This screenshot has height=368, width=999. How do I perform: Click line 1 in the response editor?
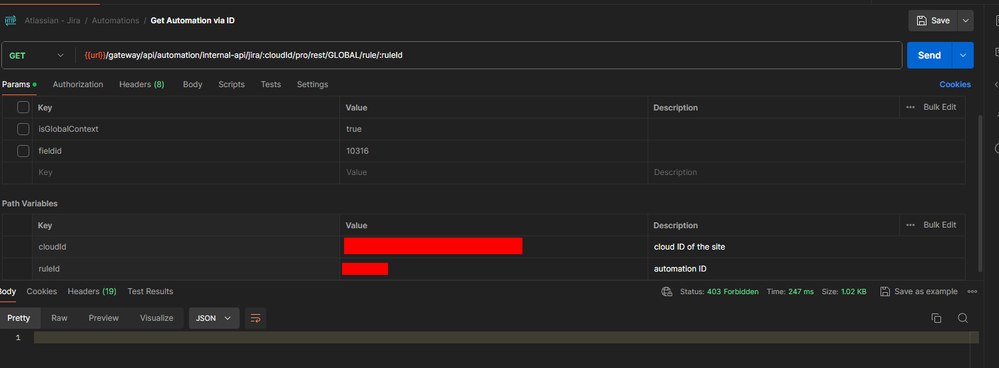pyautogui.click(x=506, y=337)
